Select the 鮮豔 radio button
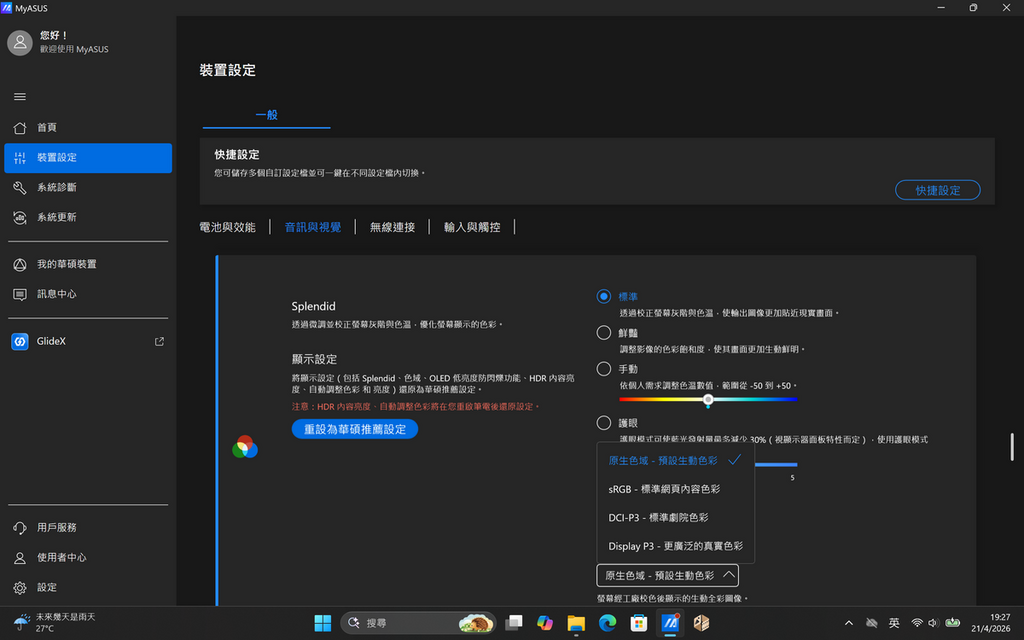 603,332
